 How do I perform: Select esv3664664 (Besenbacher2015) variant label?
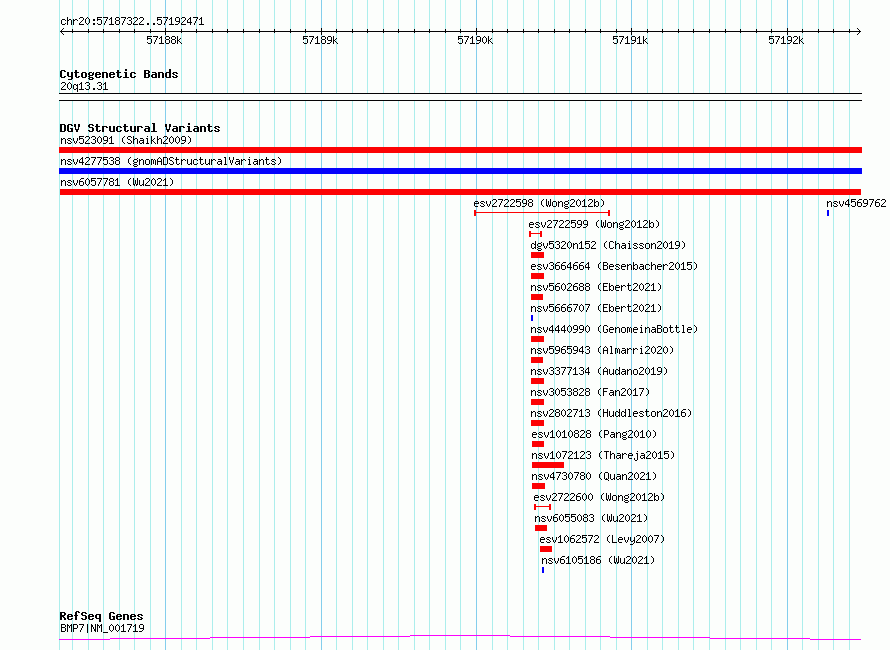pyautogui.click(x=614, y=266)
